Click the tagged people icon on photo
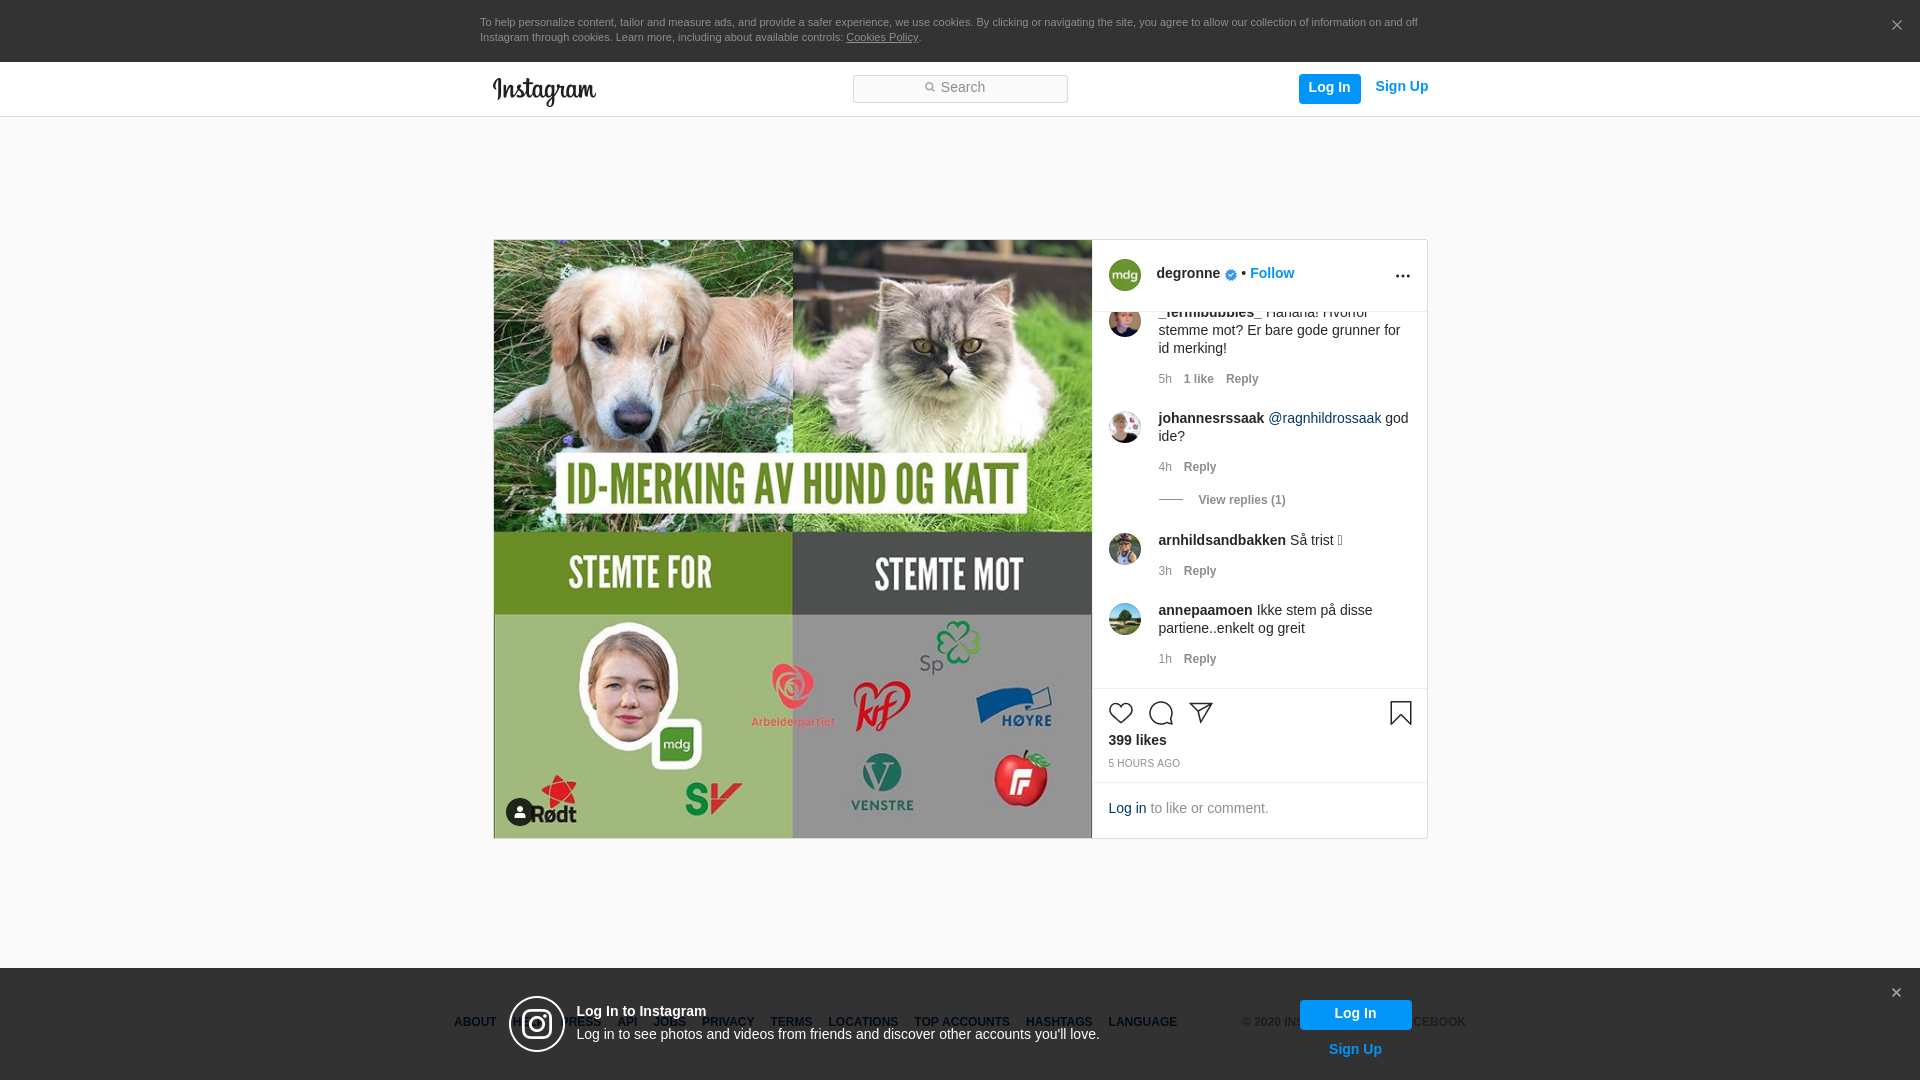 point(519,812)
